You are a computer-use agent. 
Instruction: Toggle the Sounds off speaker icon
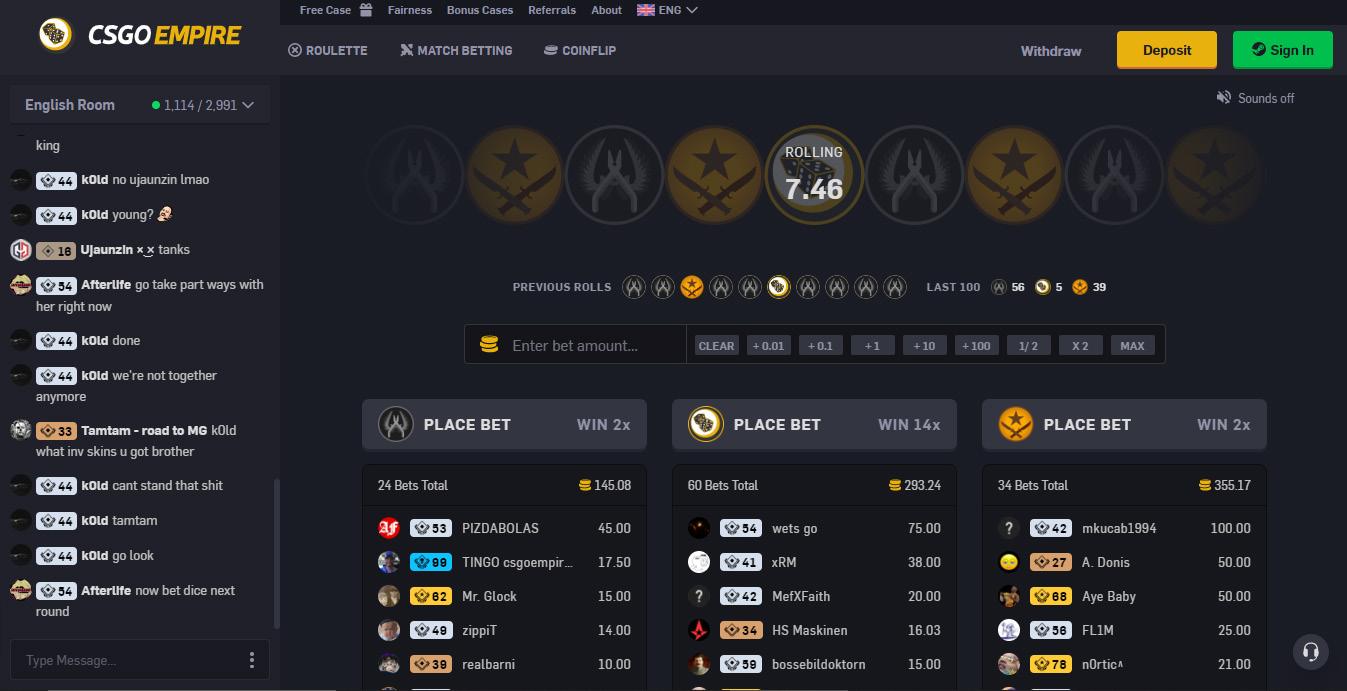point(1223,97)
